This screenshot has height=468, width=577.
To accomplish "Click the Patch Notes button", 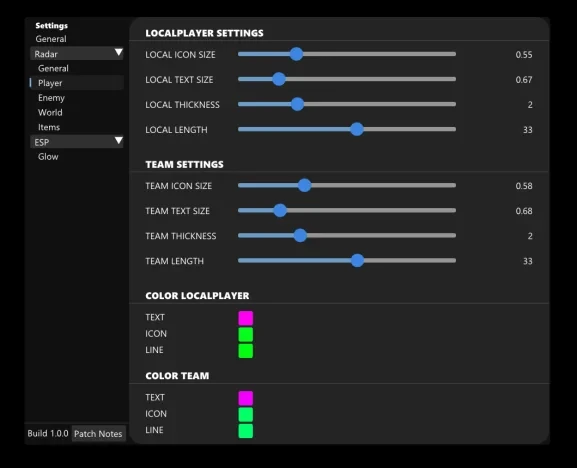I will [x=98, y=434].
